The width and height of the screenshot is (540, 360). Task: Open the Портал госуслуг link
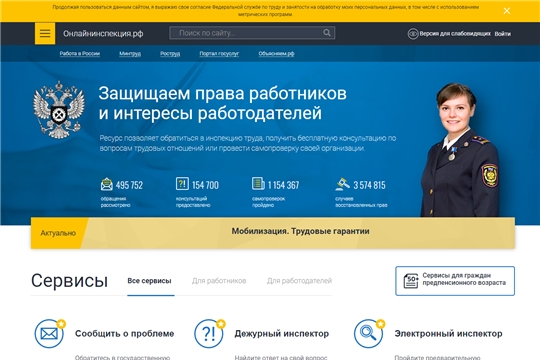(219, 53)
